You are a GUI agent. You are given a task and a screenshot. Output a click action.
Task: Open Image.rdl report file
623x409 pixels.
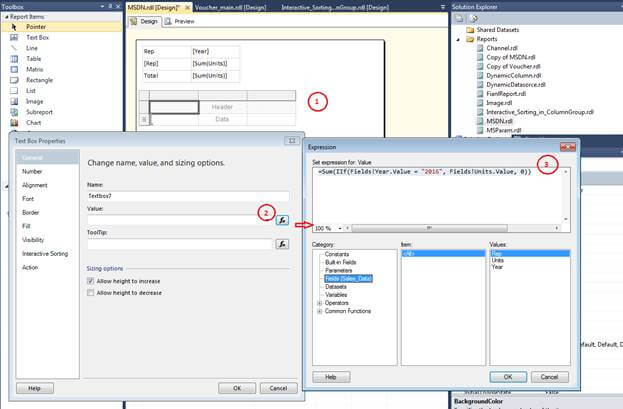(499, 103)
